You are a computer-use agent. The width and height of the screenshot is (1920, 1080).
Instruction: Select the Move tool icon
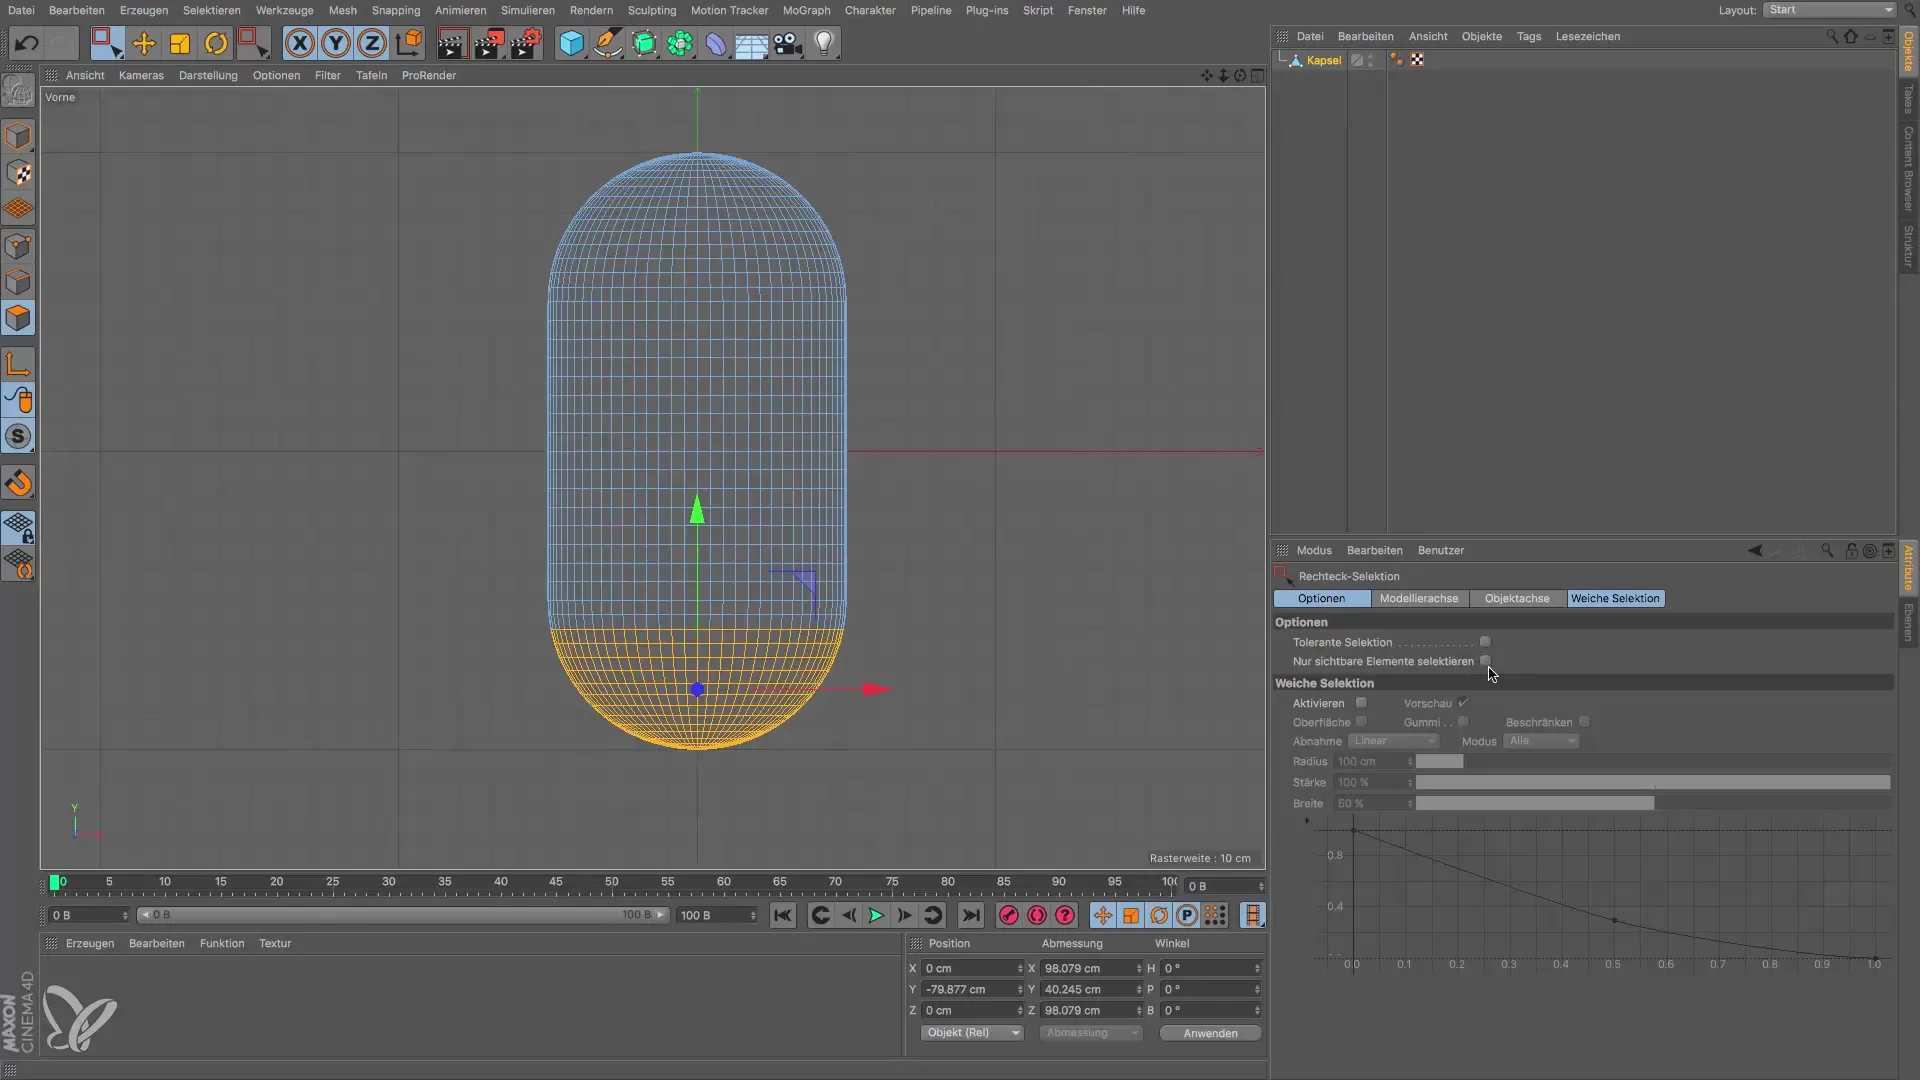pos(144,44)
